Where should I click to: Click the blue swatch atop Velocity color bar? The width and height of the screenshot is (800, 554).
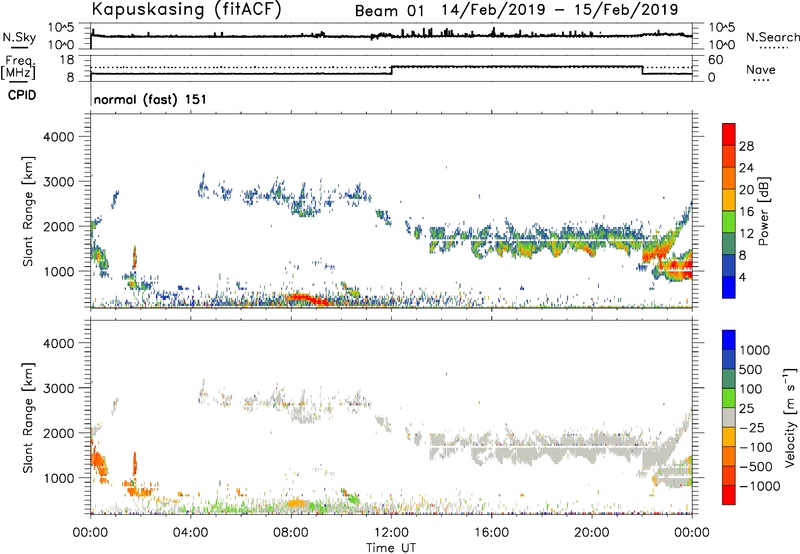[x=729, y=340]
